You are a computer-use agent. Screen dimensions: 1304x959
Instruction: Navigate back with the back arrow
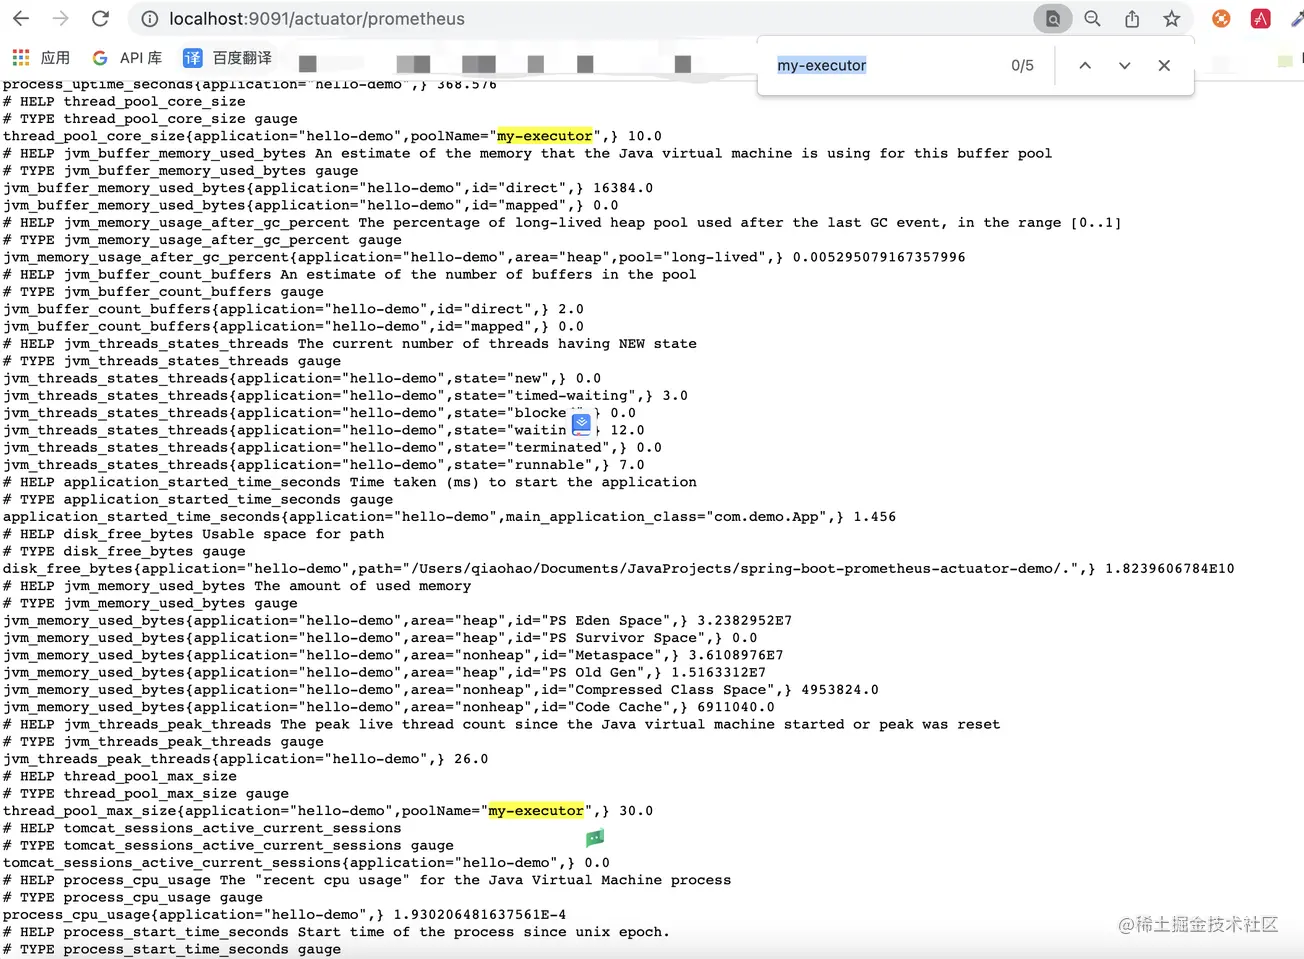tap(21, 18)
